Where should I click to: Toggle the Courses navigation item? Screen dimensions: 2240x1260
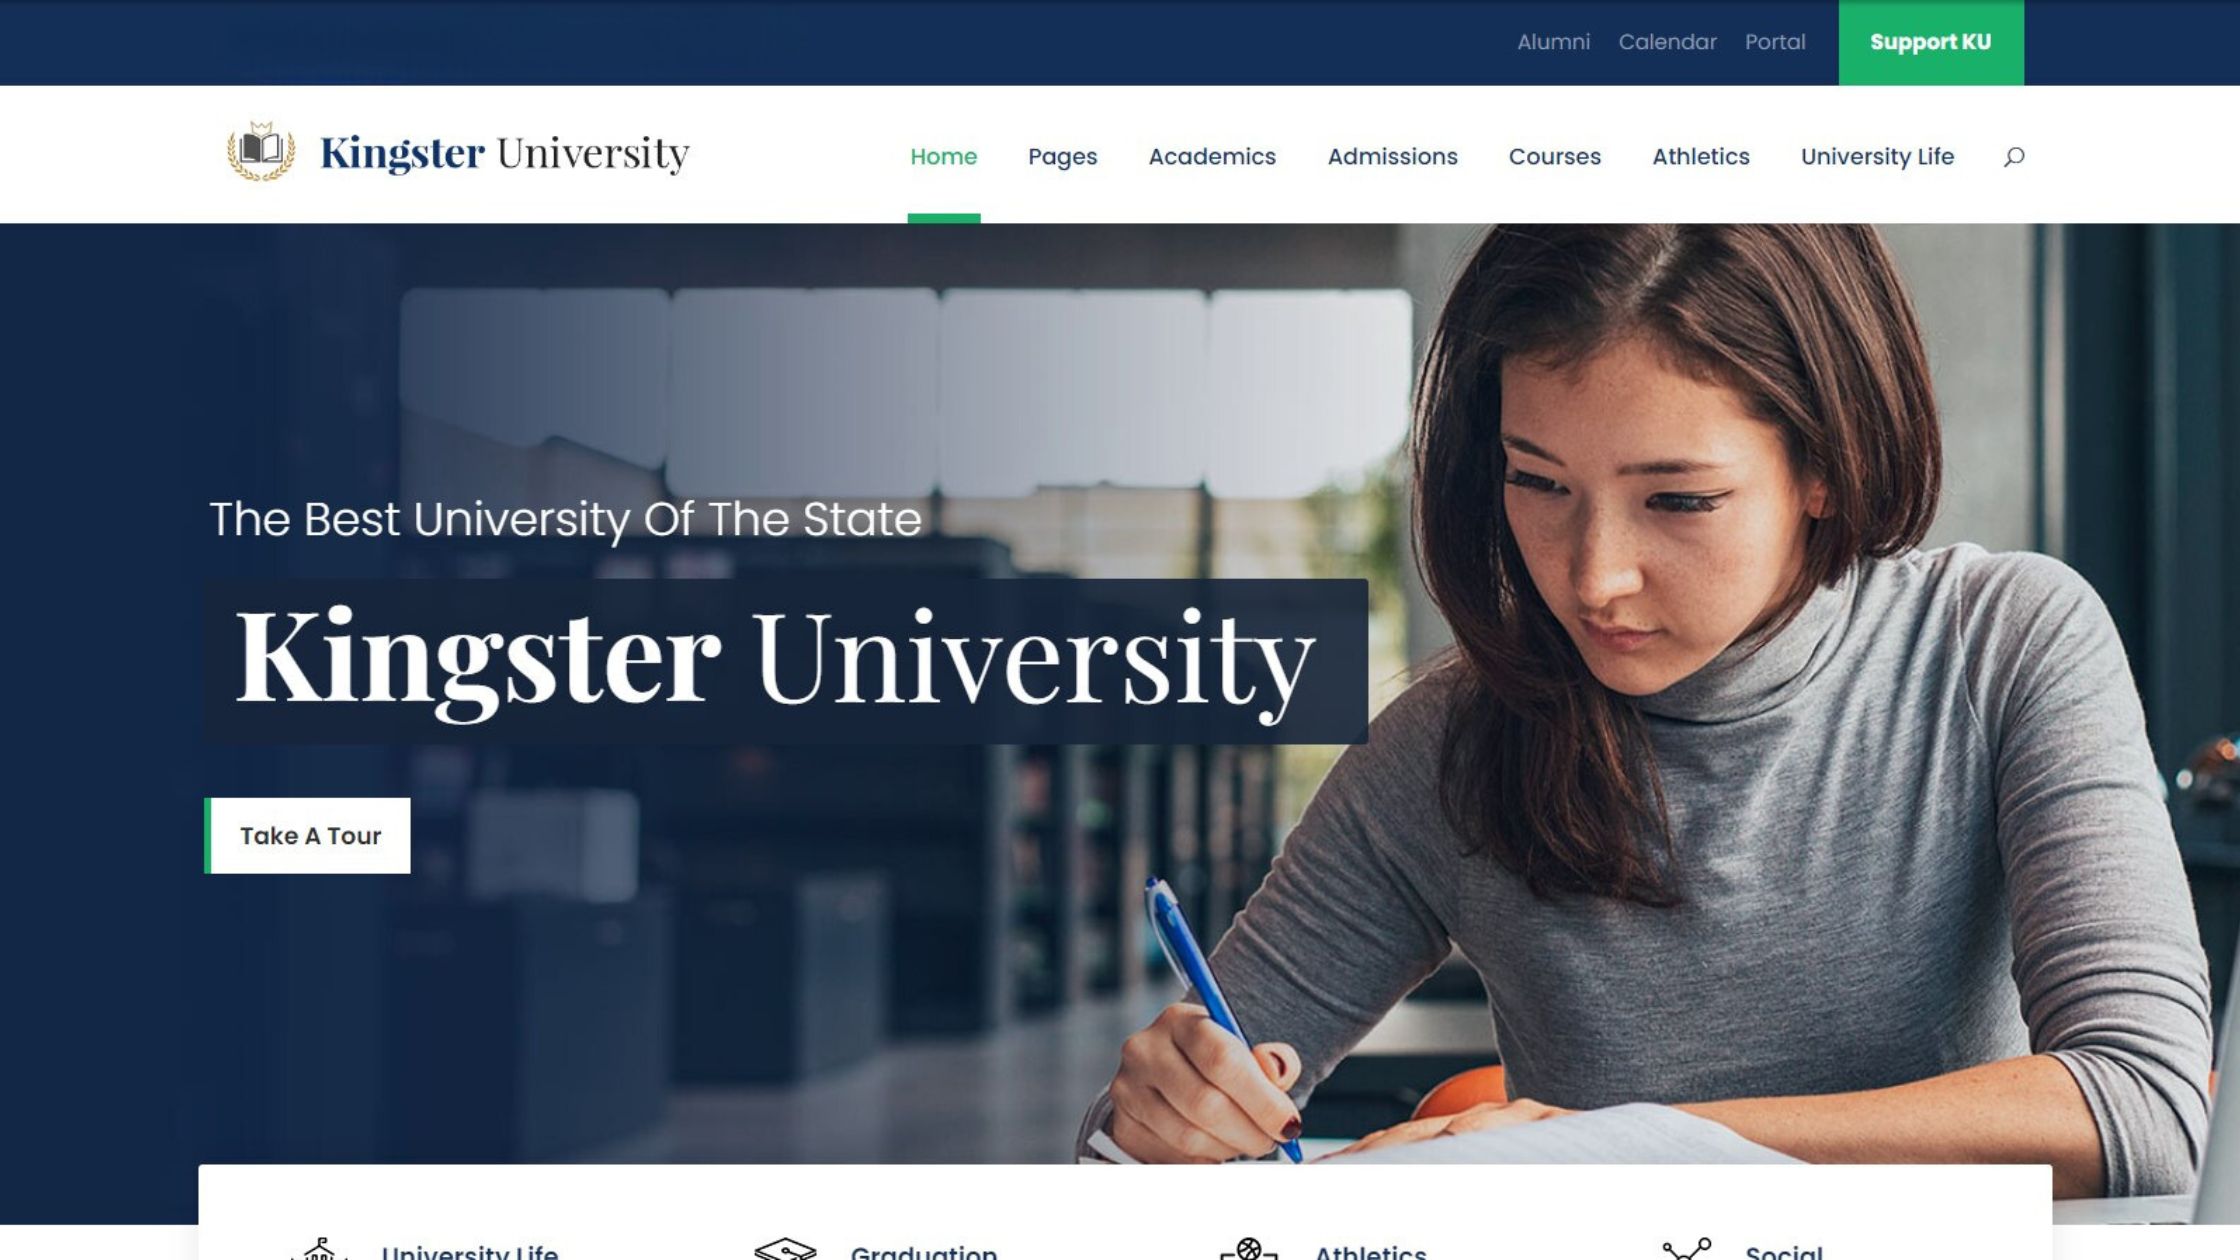click(x=1554, y=155)
